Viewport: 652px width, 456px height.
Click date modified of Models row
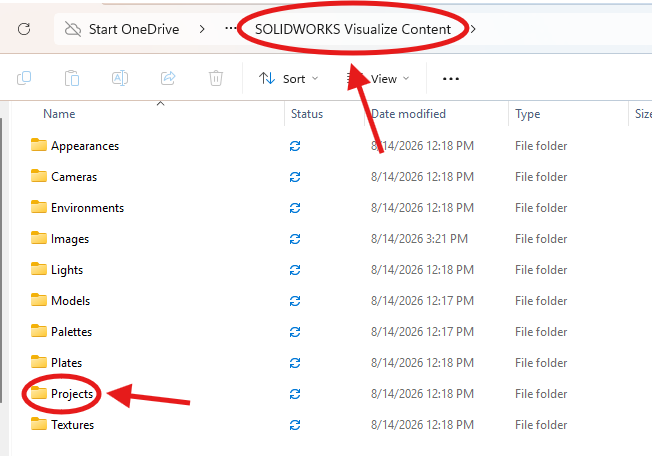coord(422,301)
